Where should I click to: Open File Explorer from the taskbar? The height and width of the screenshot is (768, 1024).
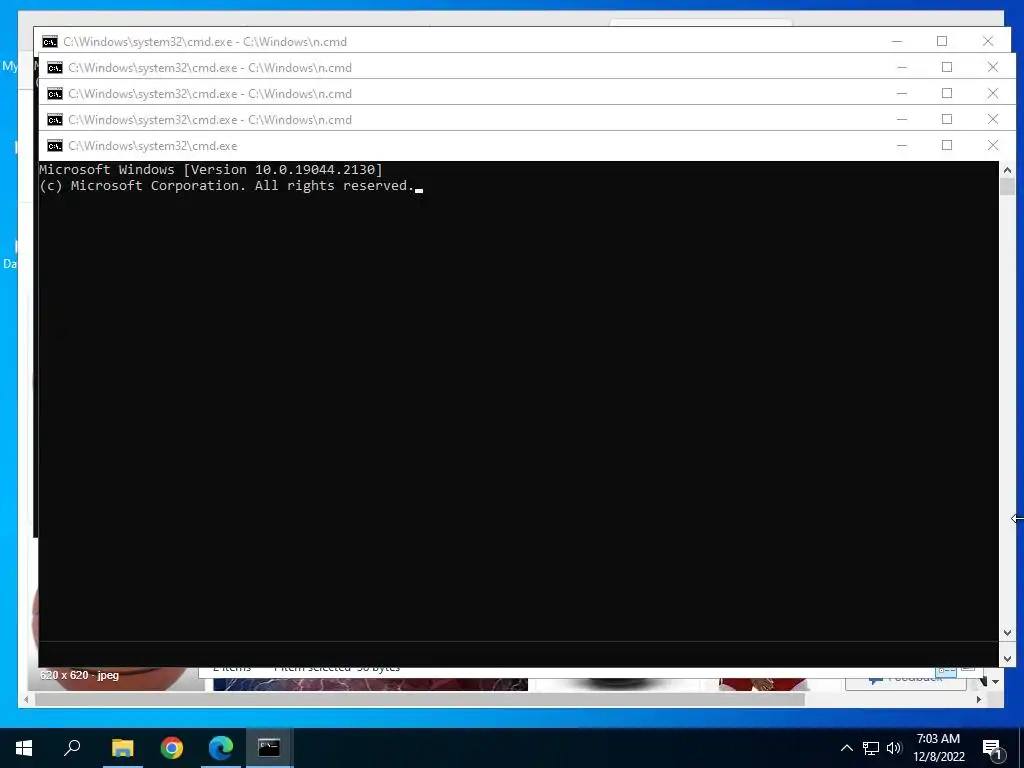[122, 748]
